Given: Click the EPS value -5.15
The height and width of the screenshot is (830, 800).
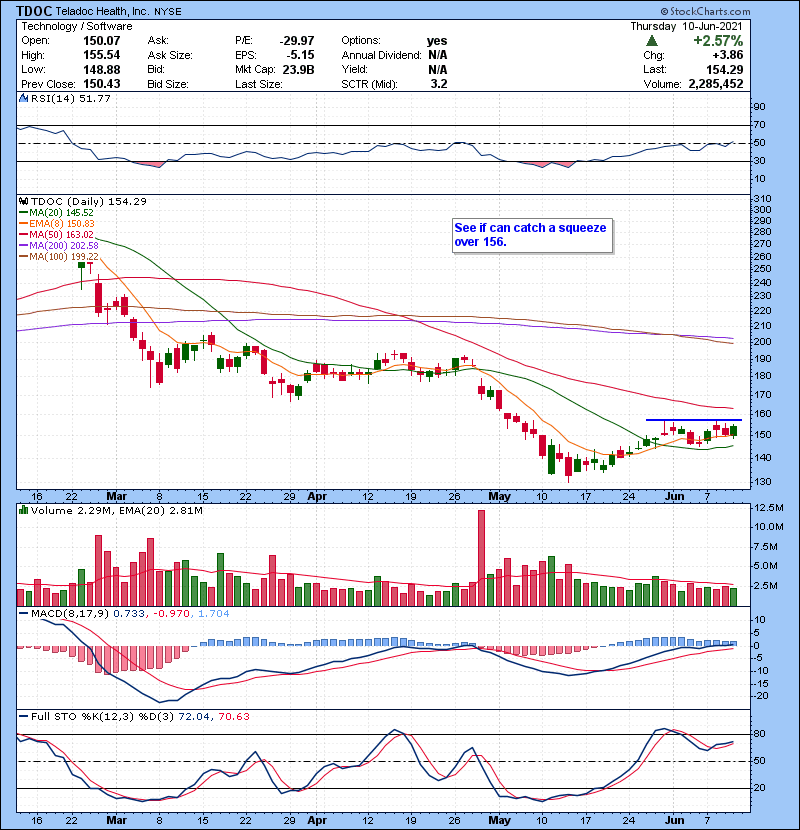Looking at the screenshot, I should 300,55.
